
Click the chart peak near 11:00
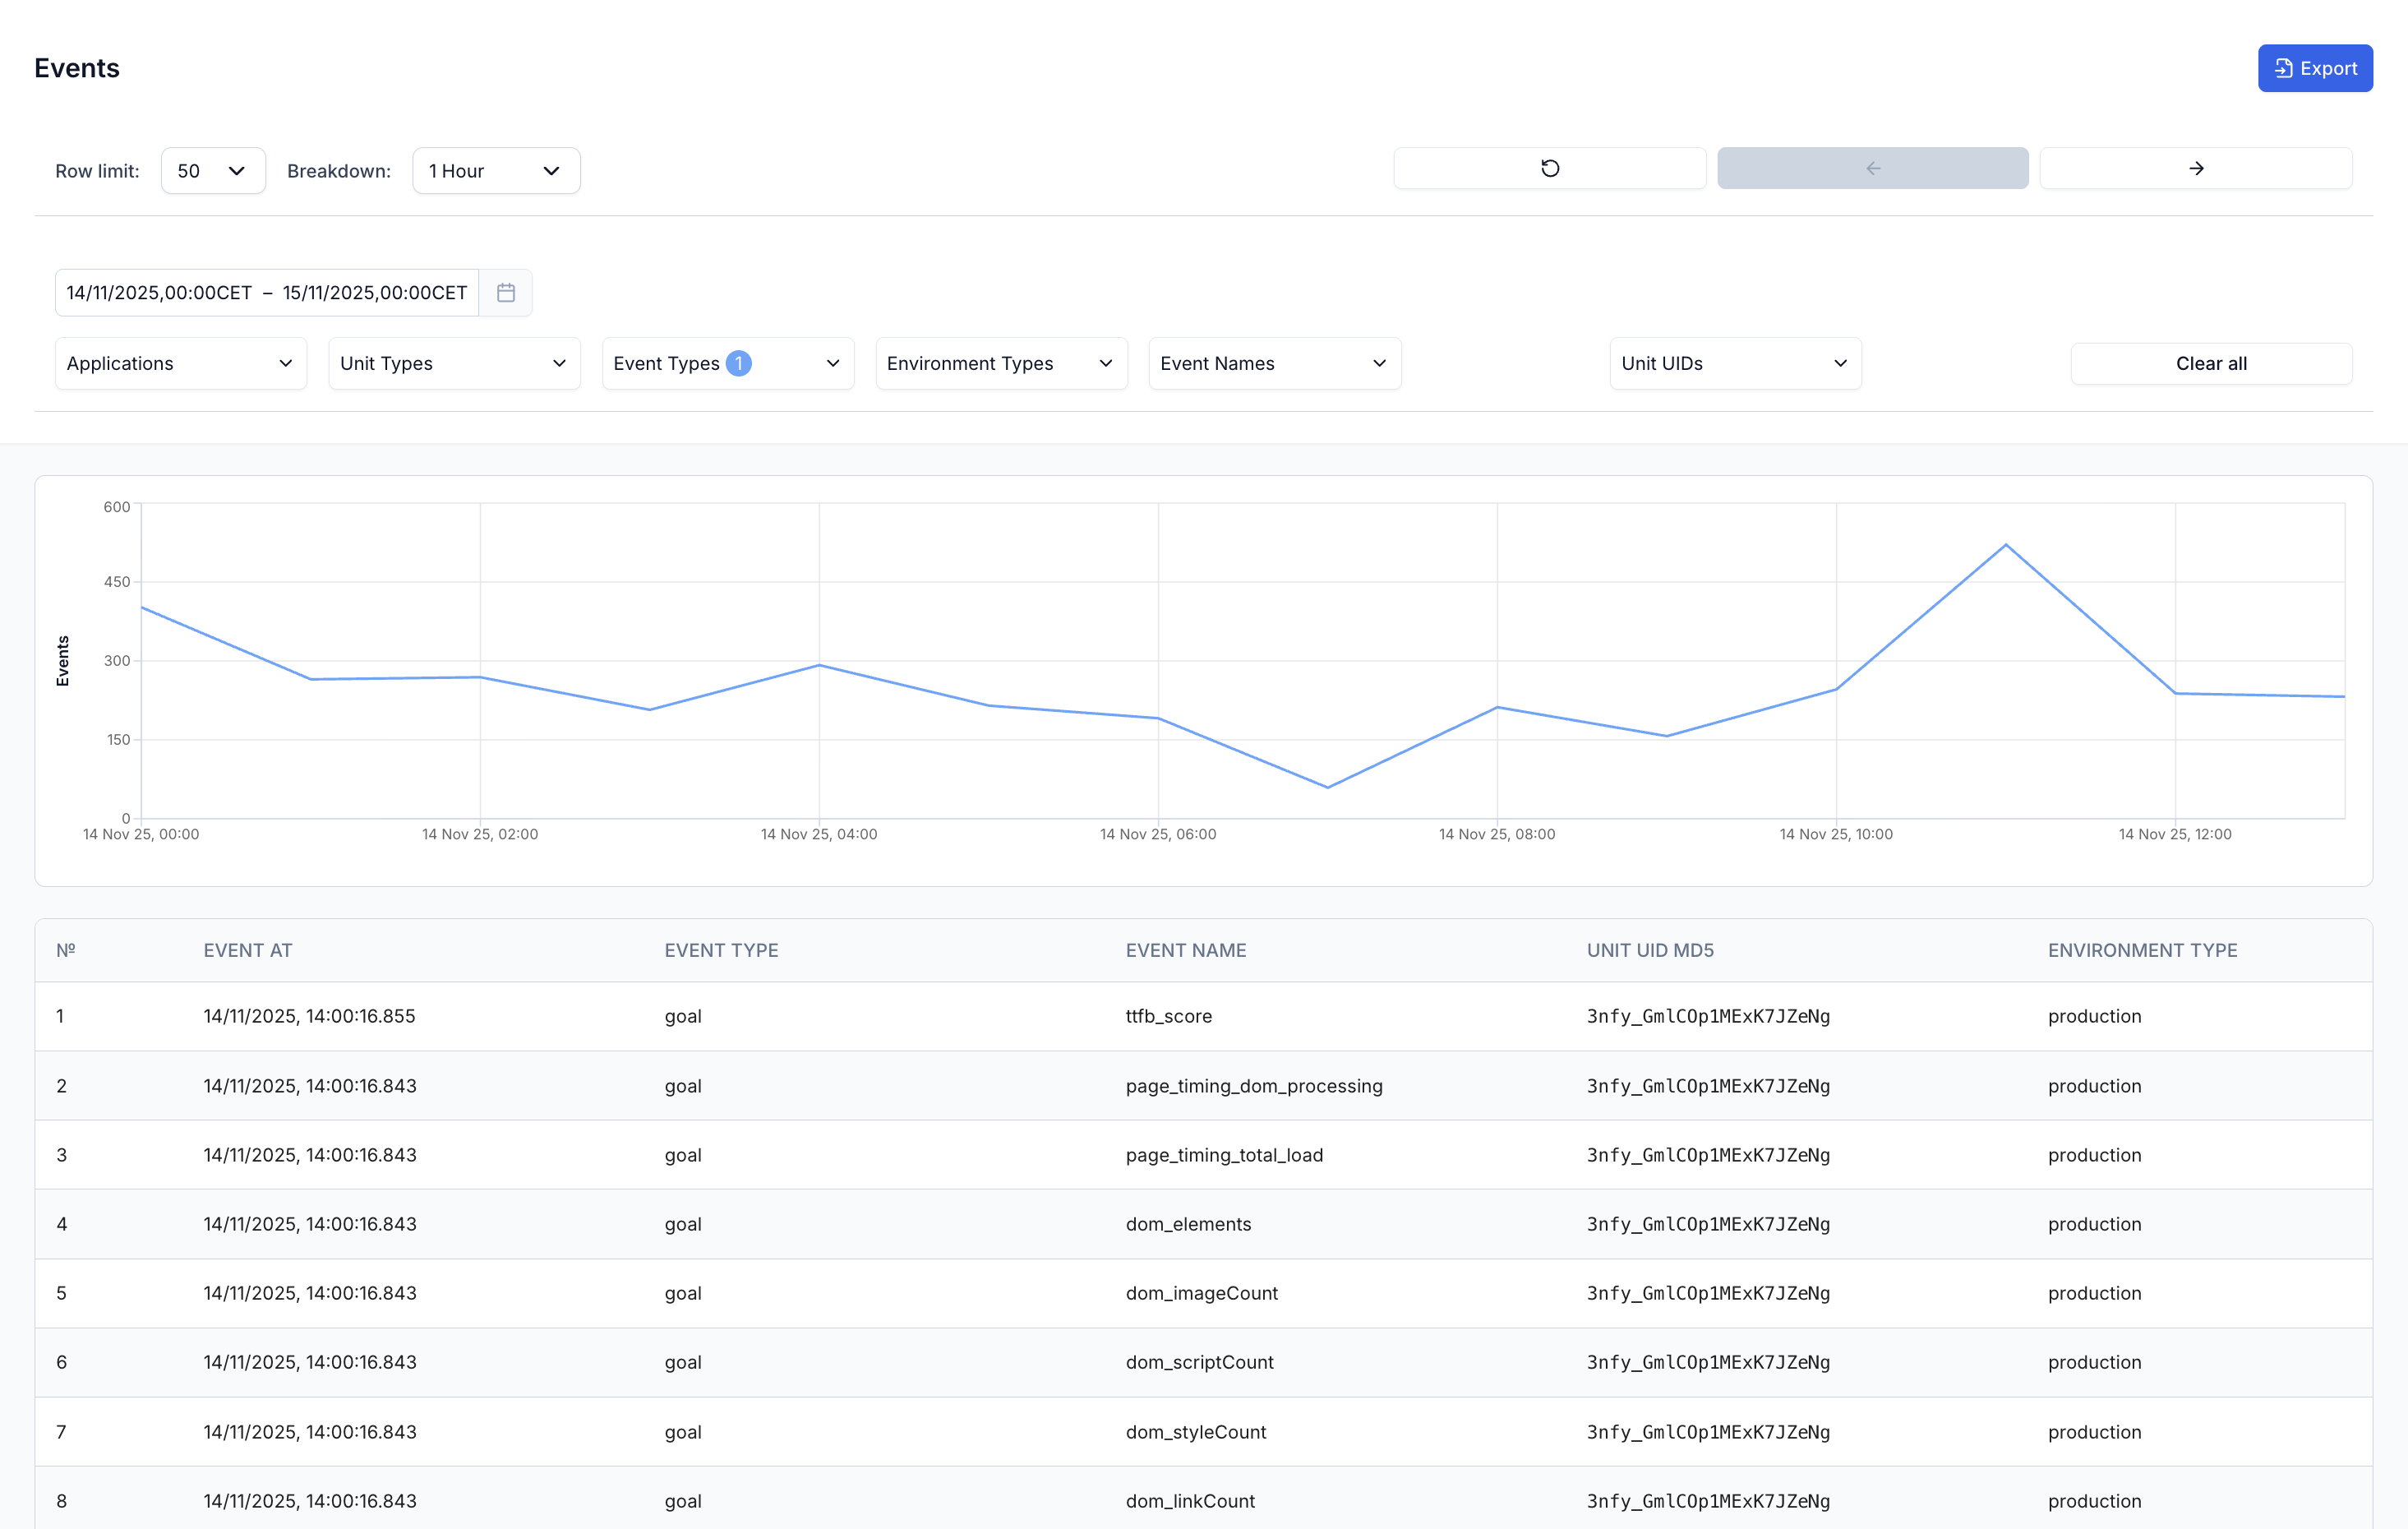pyautogui.click(x=2005, y=545)
